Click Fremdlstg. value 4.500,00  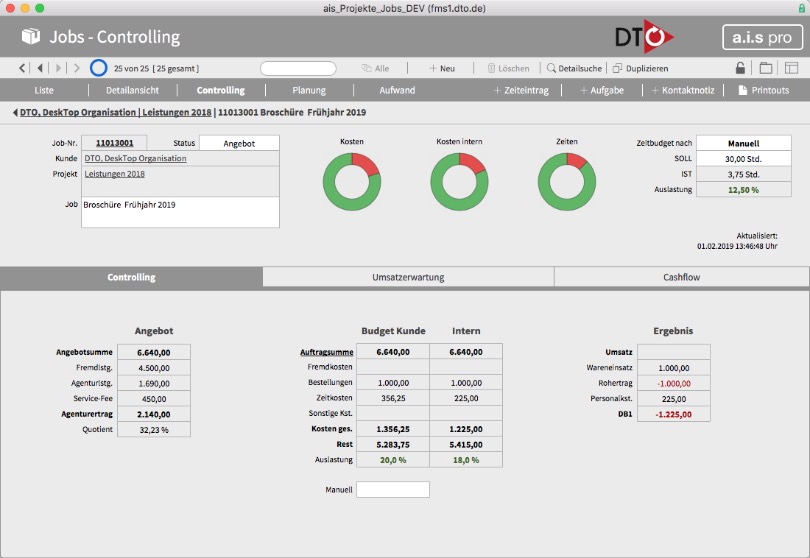pos(154,368)
